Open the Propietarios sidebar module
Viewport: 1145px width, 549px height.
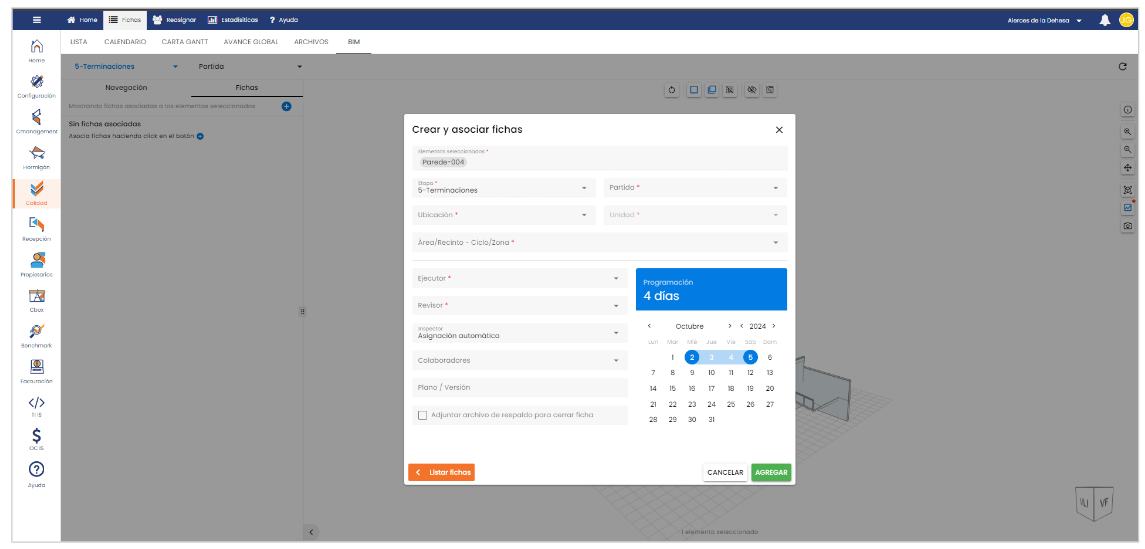click(x=36, y=263)
